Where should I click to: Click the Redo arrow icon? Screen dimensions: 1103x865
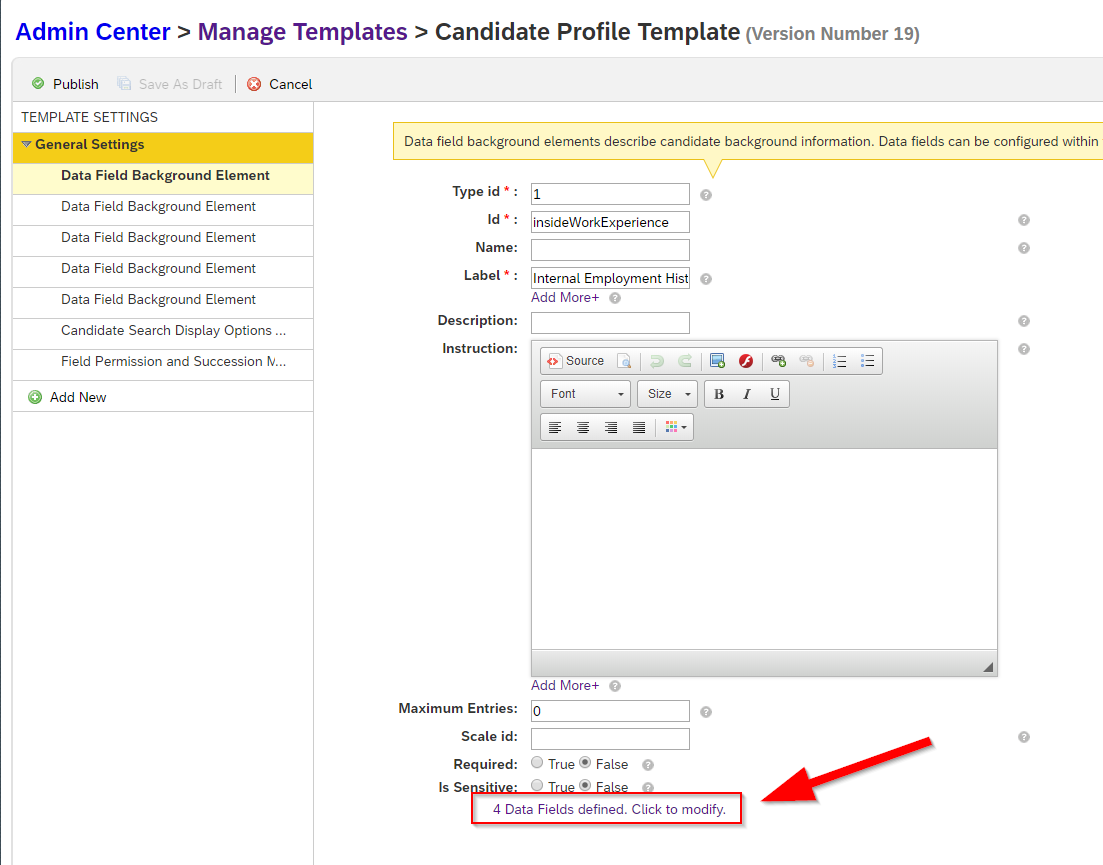(684, 361)
